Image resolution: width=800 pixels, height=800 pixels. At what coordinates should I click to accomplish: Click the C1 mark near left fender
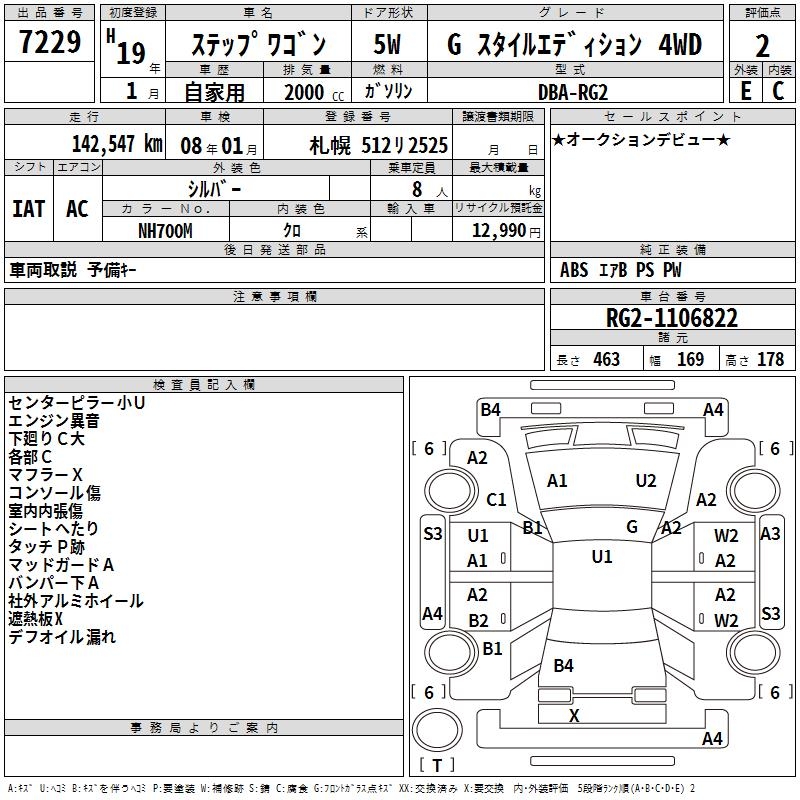pos(496,499)
